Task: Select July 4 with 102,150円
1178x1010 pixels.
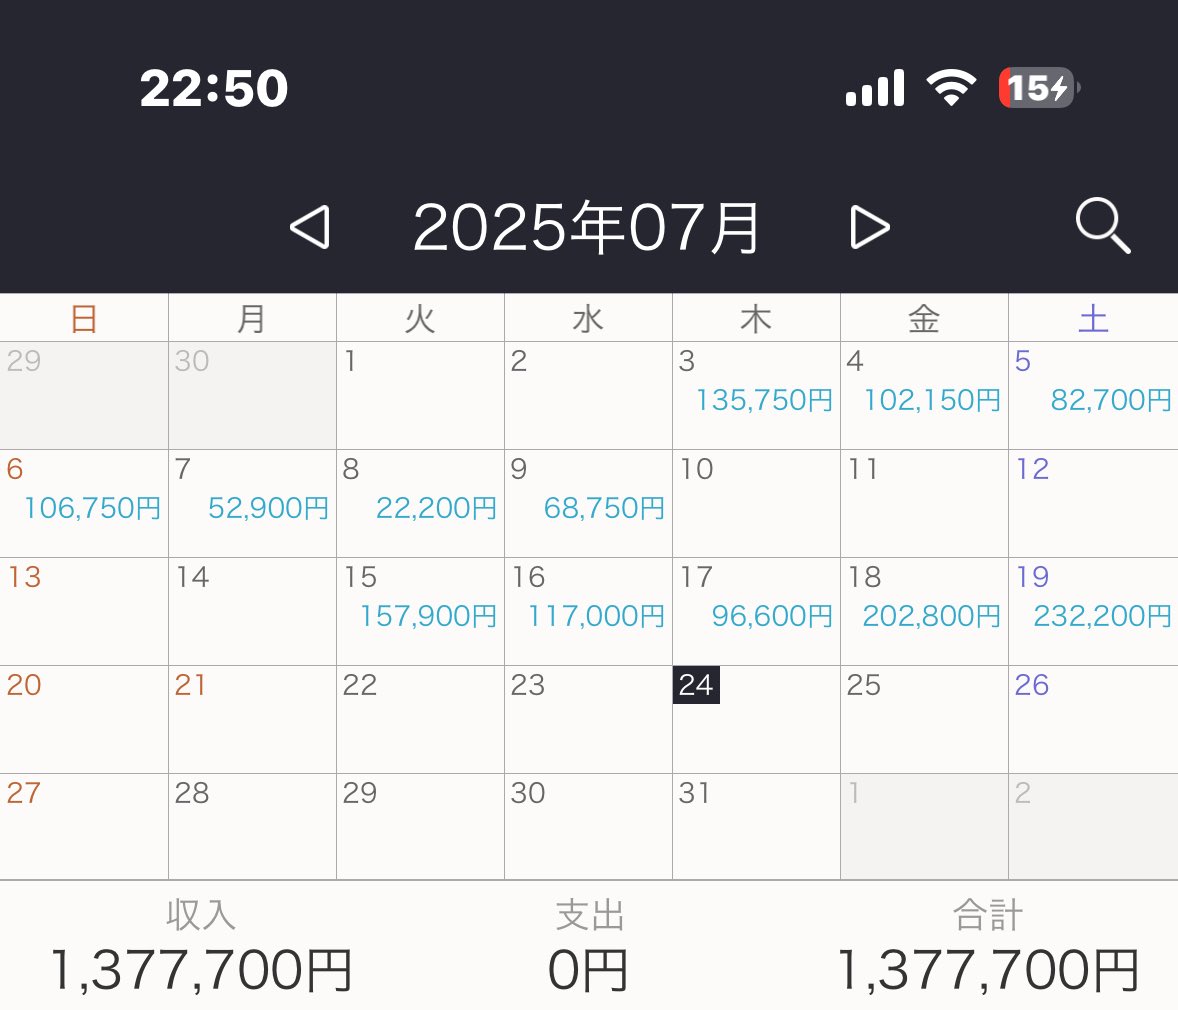Action: pos(924,395)
